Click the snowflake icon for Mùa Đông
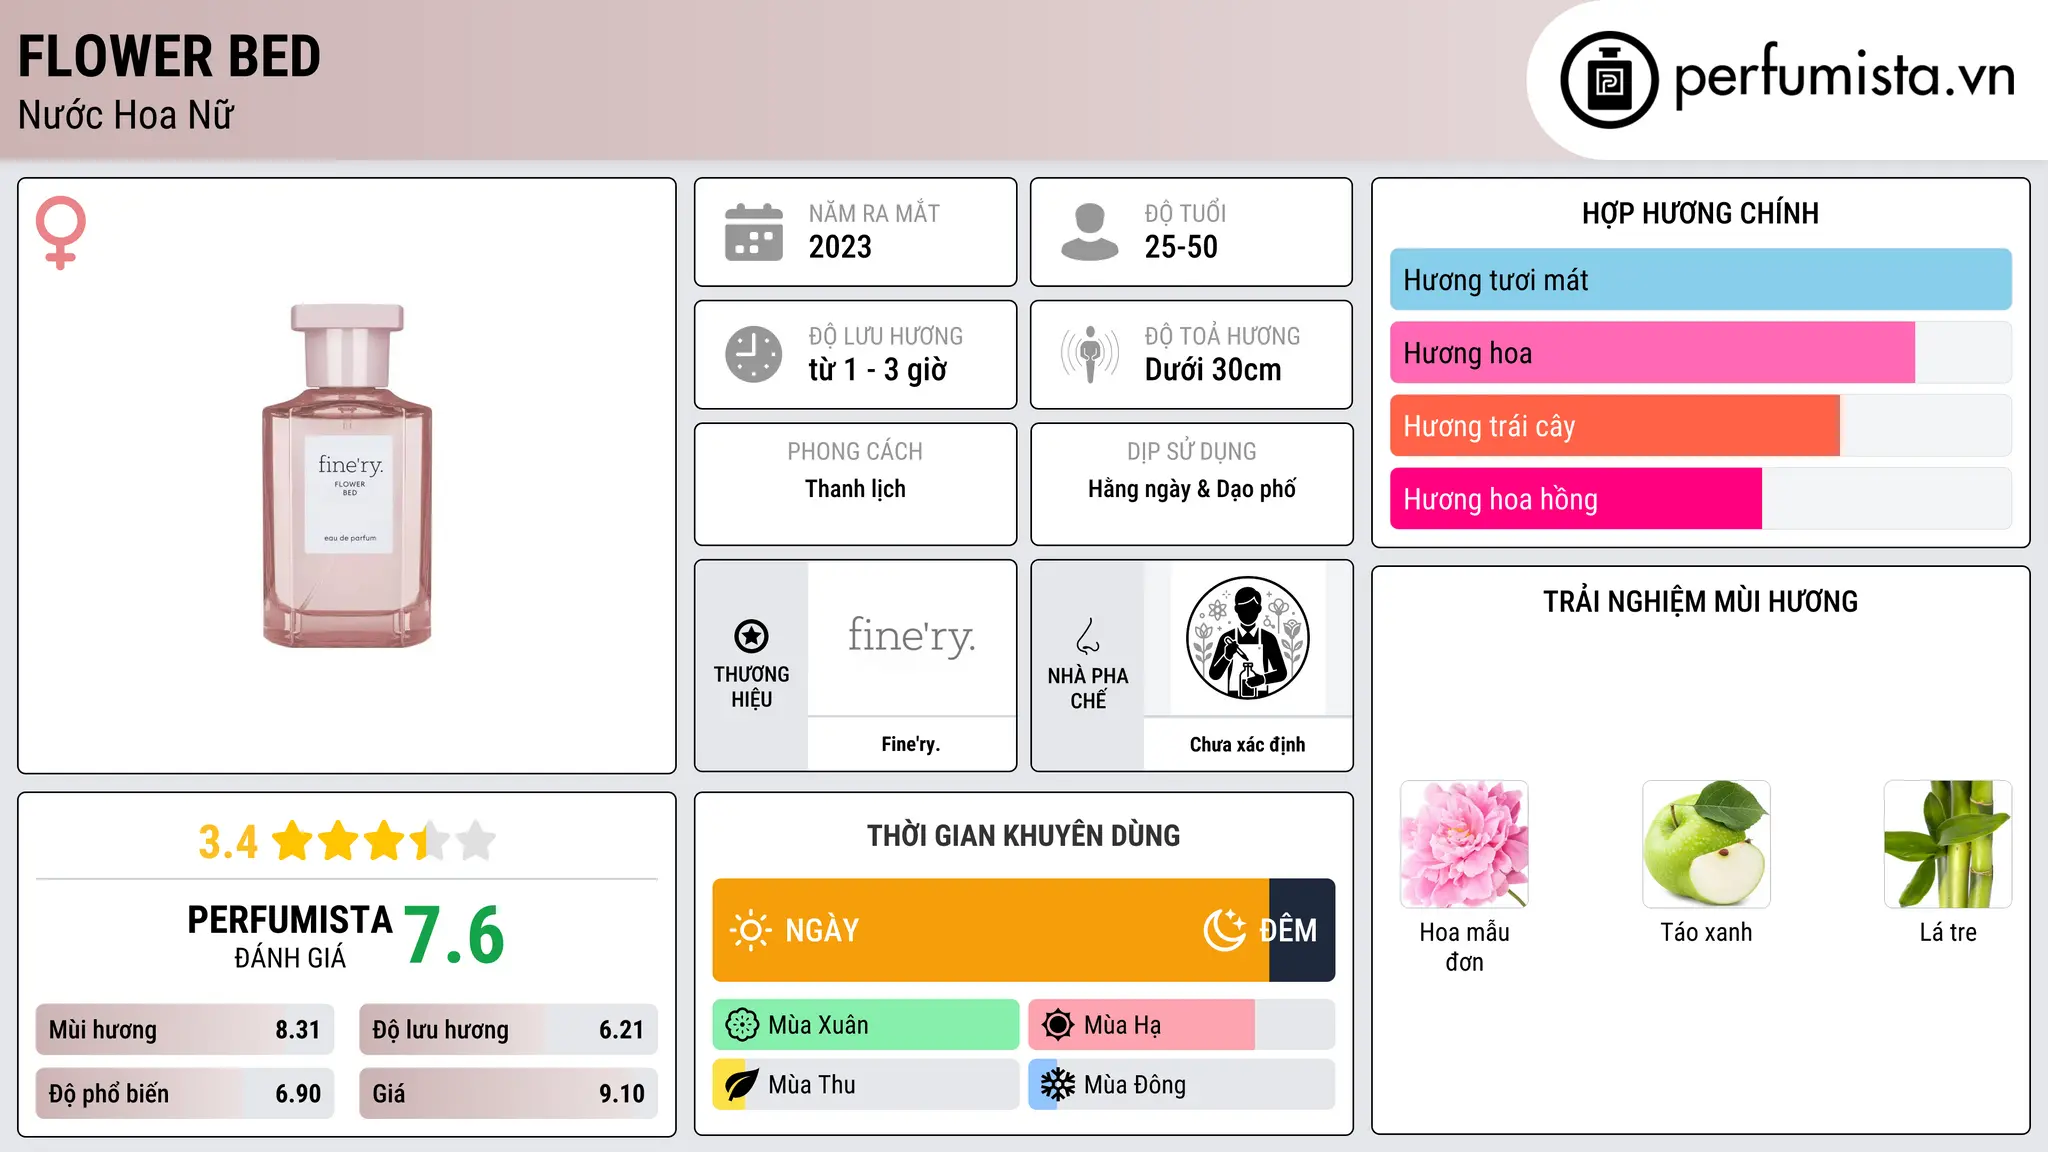2048x1152 pixels. [x=1057, y=1085]
